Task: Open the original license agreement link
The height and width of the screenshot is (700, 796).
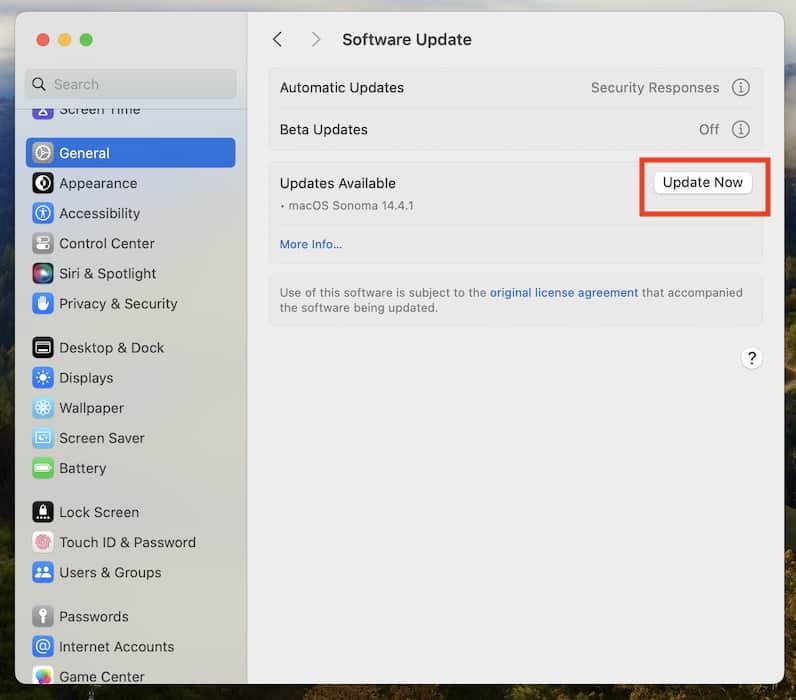Action: pos(564,293)
